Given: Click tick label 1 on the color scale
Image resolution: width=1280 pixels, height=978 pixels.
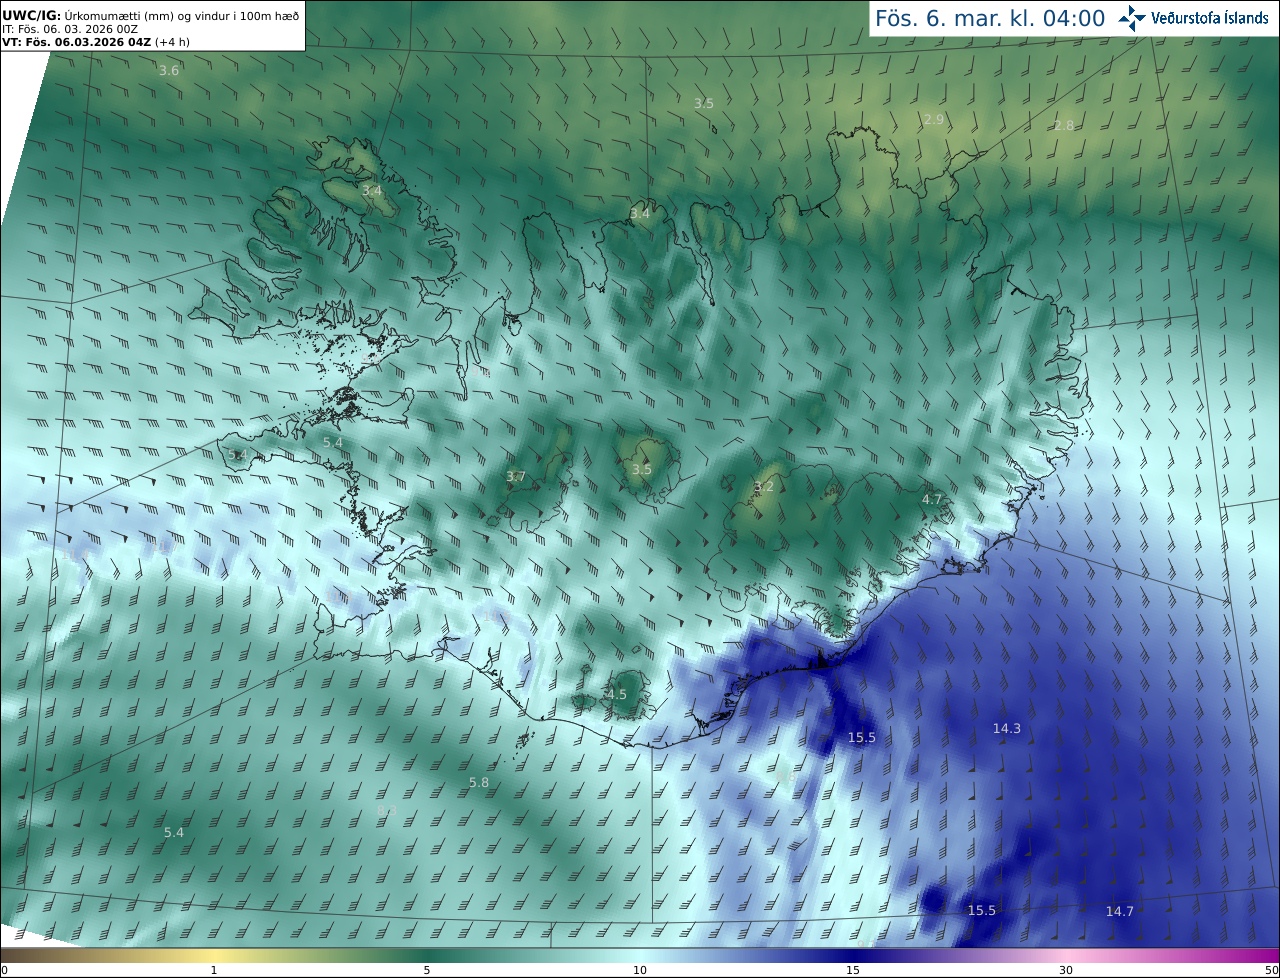Looking at the screenshot, I should coord(214,970).
